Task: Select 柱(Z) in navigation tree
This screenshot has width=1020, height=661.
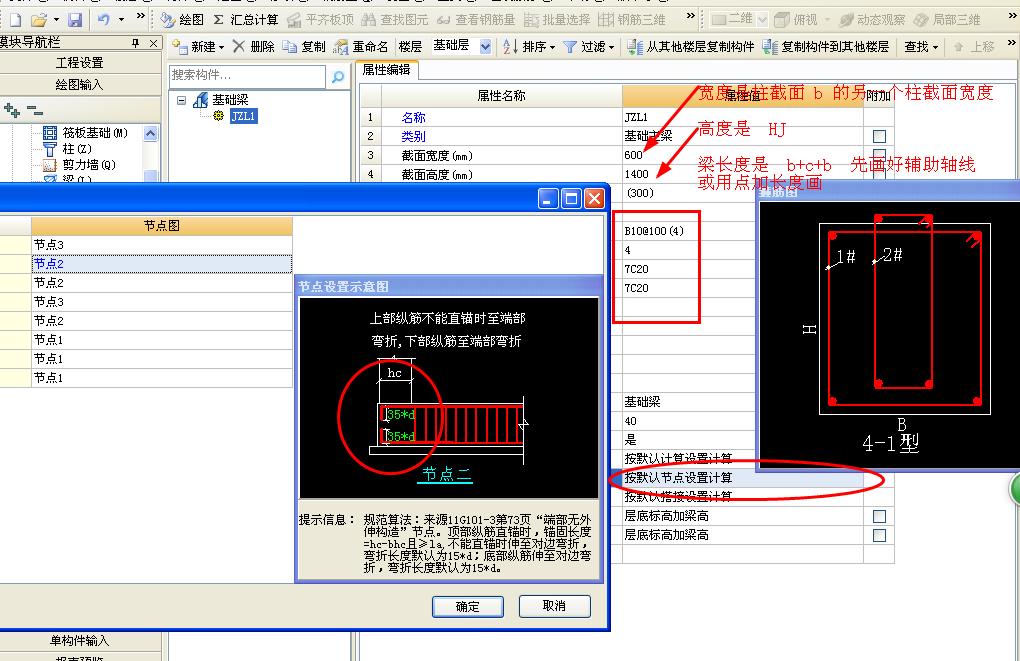Action: tap(68, 149)
